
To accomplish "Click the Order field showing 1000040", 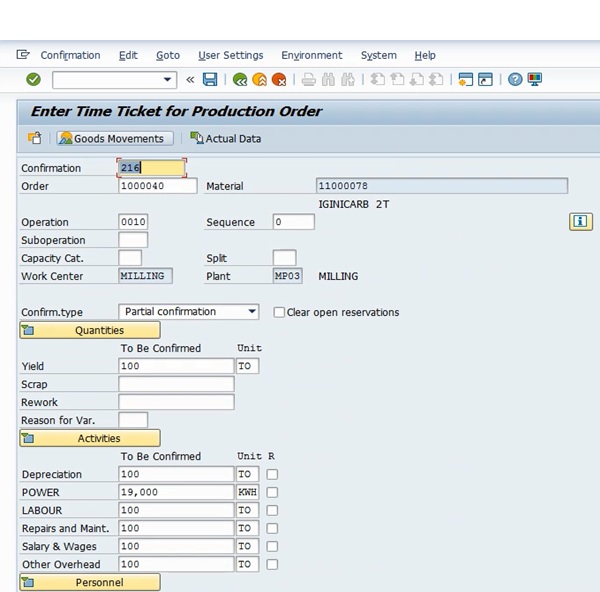I will (x=158, y=186).
